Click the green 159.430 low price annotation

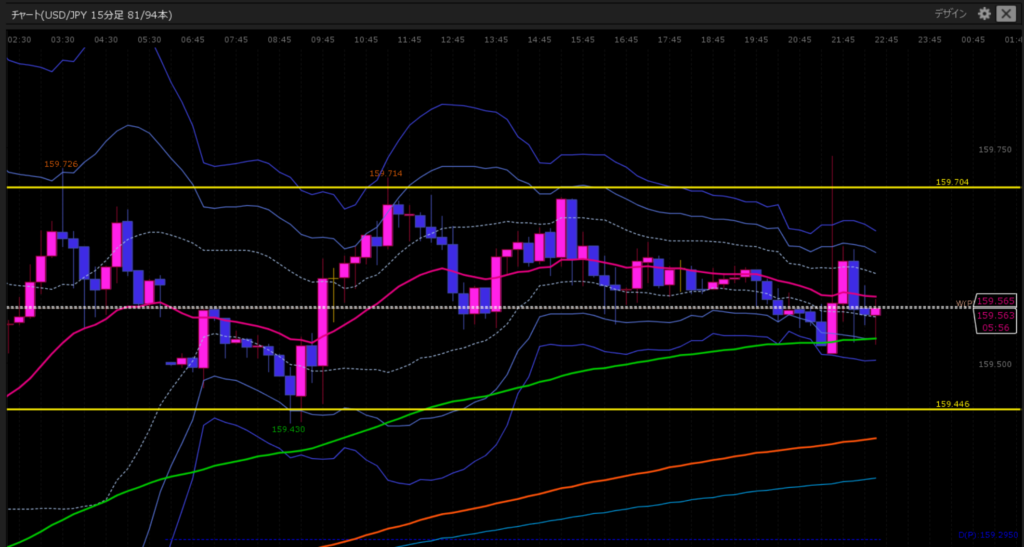pos(288,428)
